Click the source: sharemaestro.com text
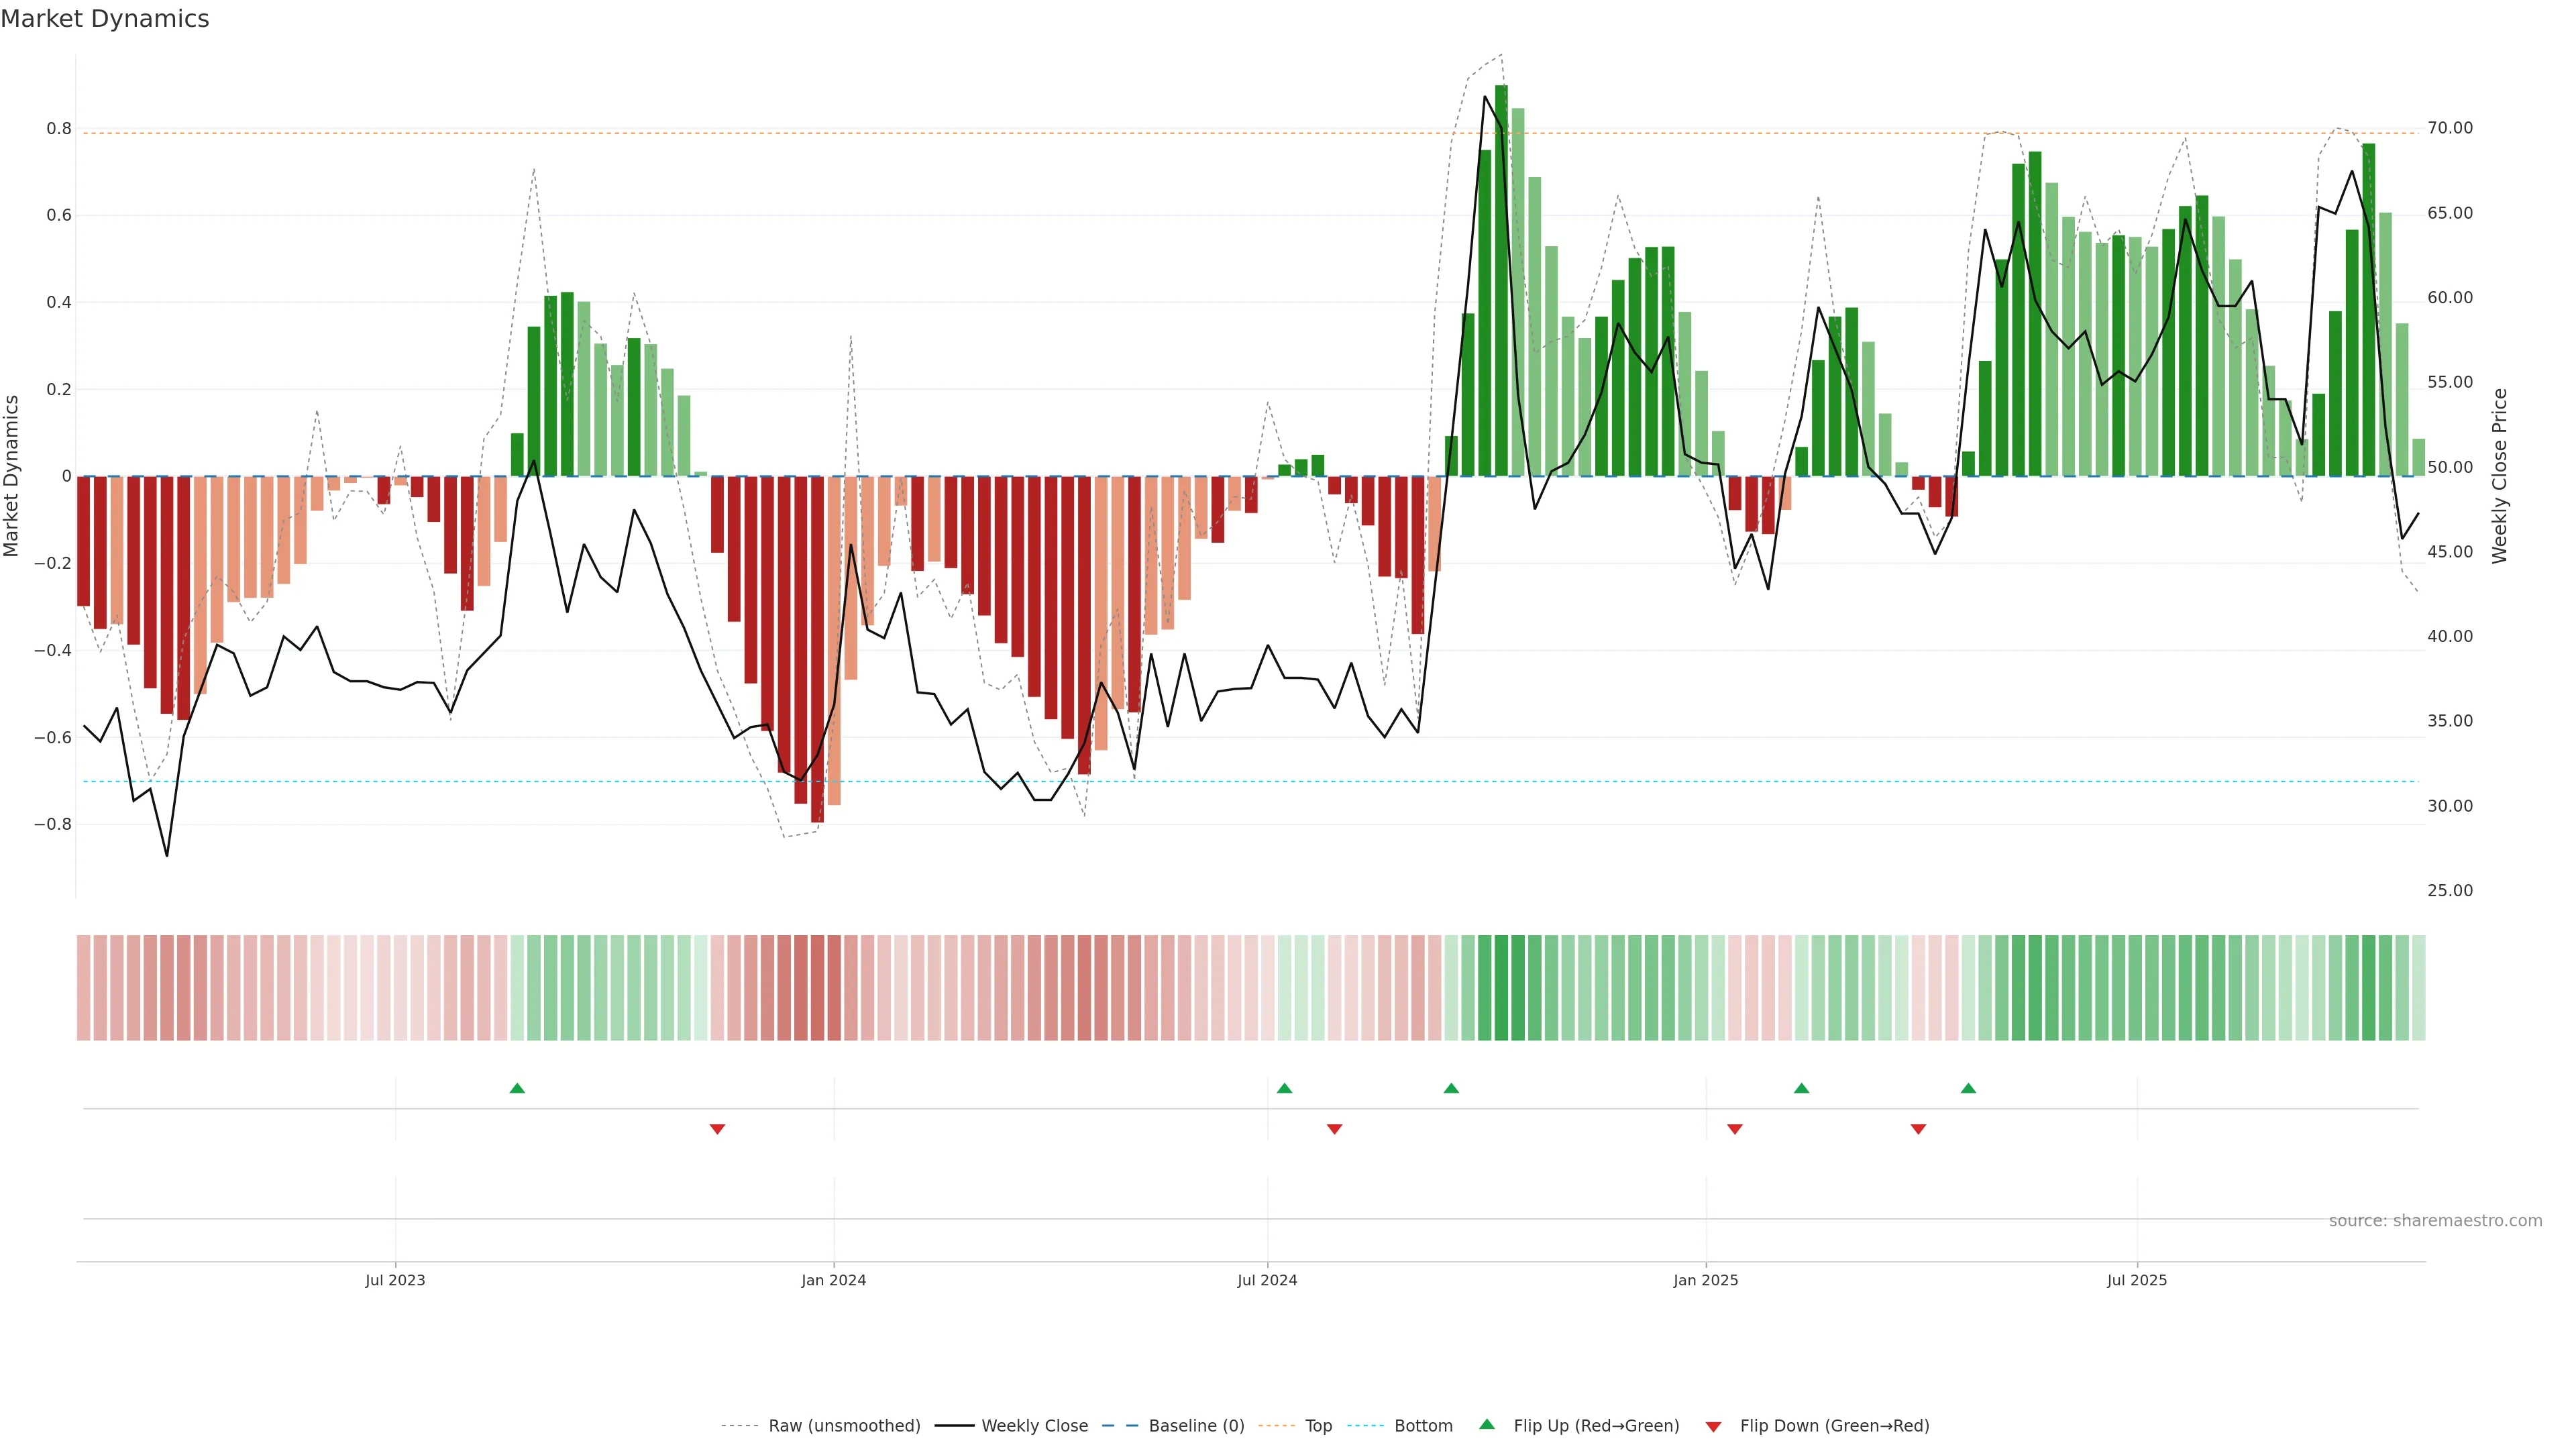This screenshot has height=1449, width=2576. point(2435,1220)
